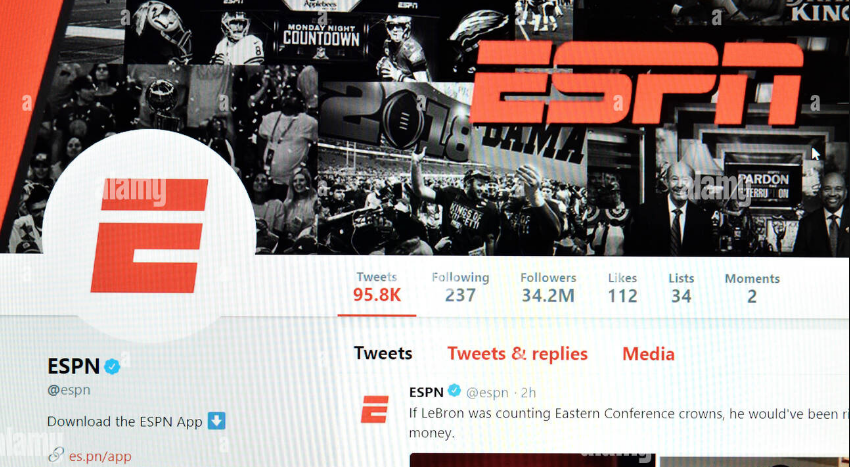Image resolution: width=850 pixels, height=467 pixels.
Task: Open the Tweets count 95.8K tab
Action: (x=377, y=287)
